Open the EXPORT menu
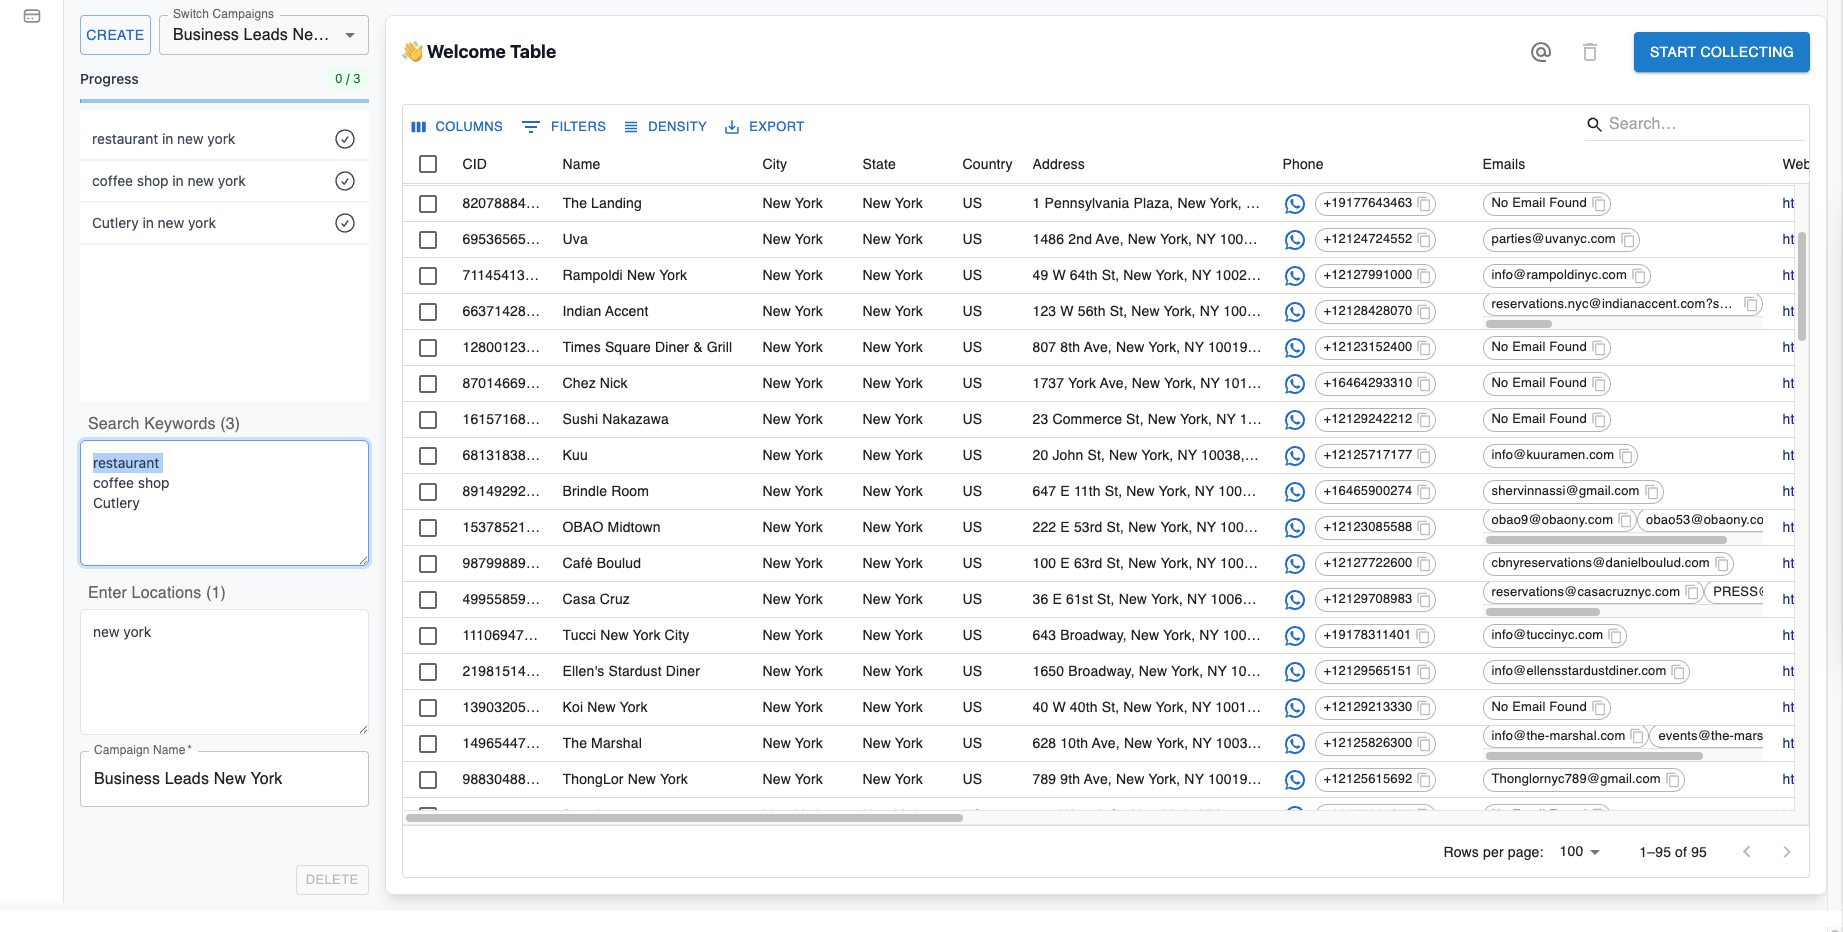This screenshot has height=932, width=1843. (x=764, y=127)
